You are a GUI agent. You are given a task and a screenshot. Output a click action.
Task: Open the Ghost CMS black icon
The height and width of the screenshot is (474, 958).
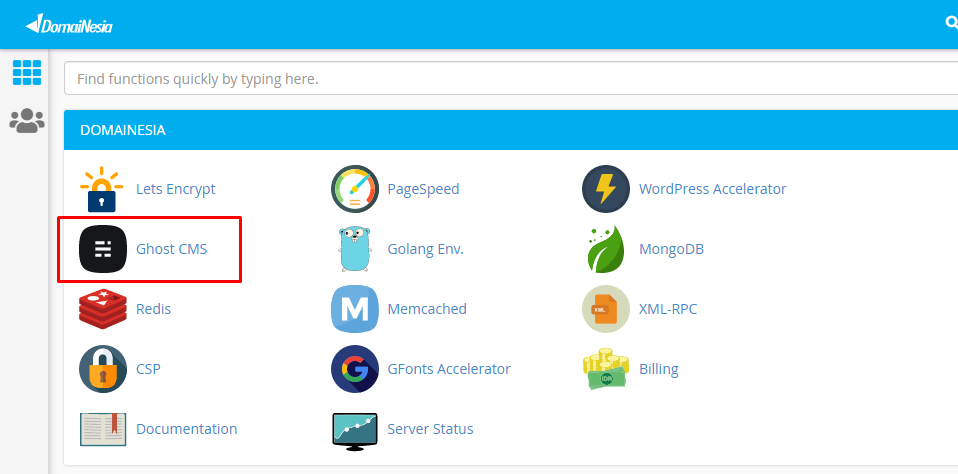[x=103, y=249]
